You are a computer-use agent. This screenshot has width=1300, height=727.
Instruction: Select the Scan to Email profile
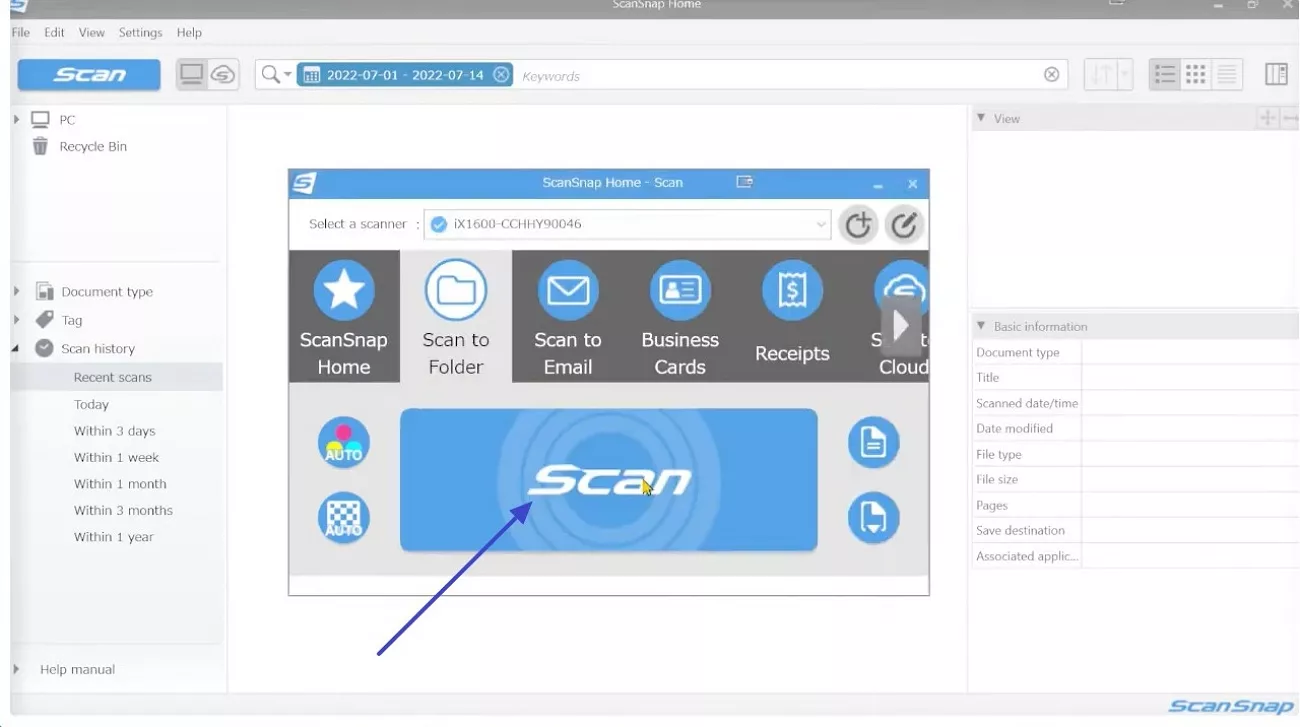(x=567, y=315)
